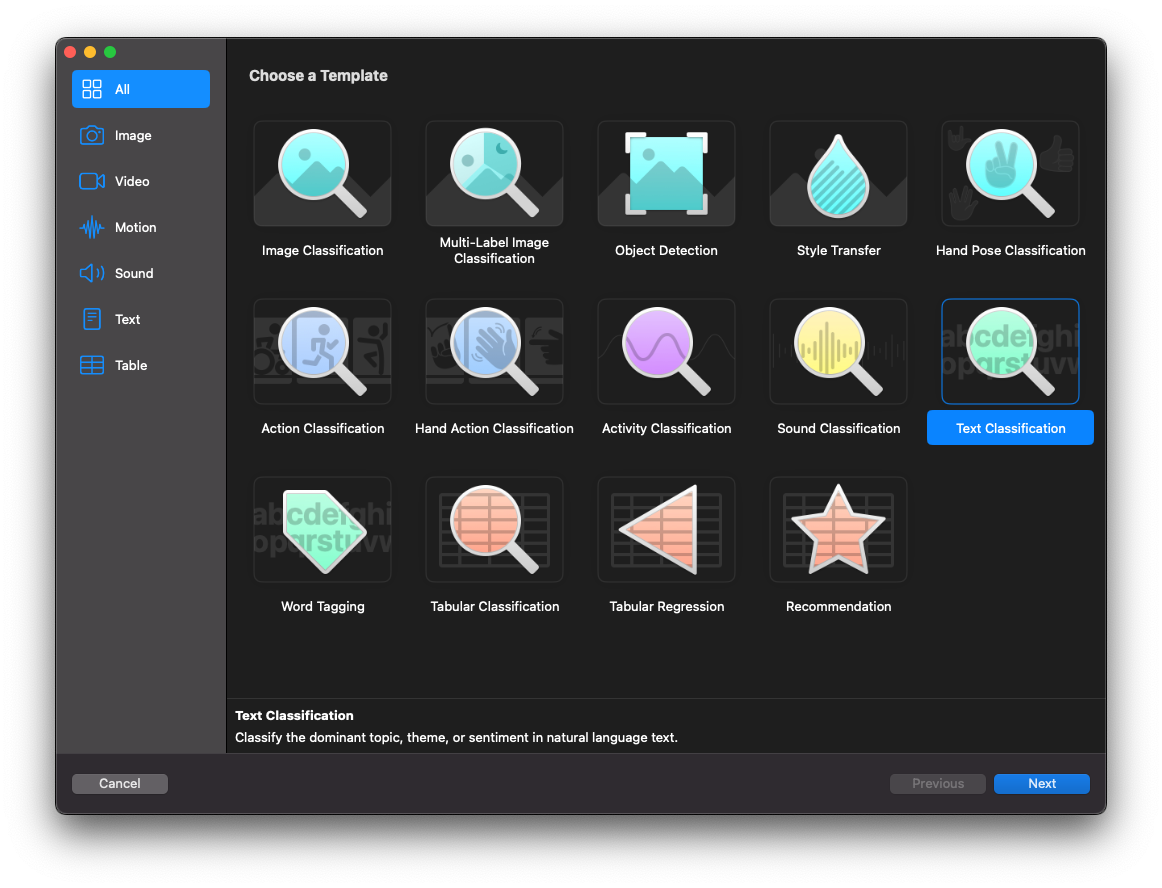
Task: Pick the Word Tagging template icon
Action: (x=322, y=530)
